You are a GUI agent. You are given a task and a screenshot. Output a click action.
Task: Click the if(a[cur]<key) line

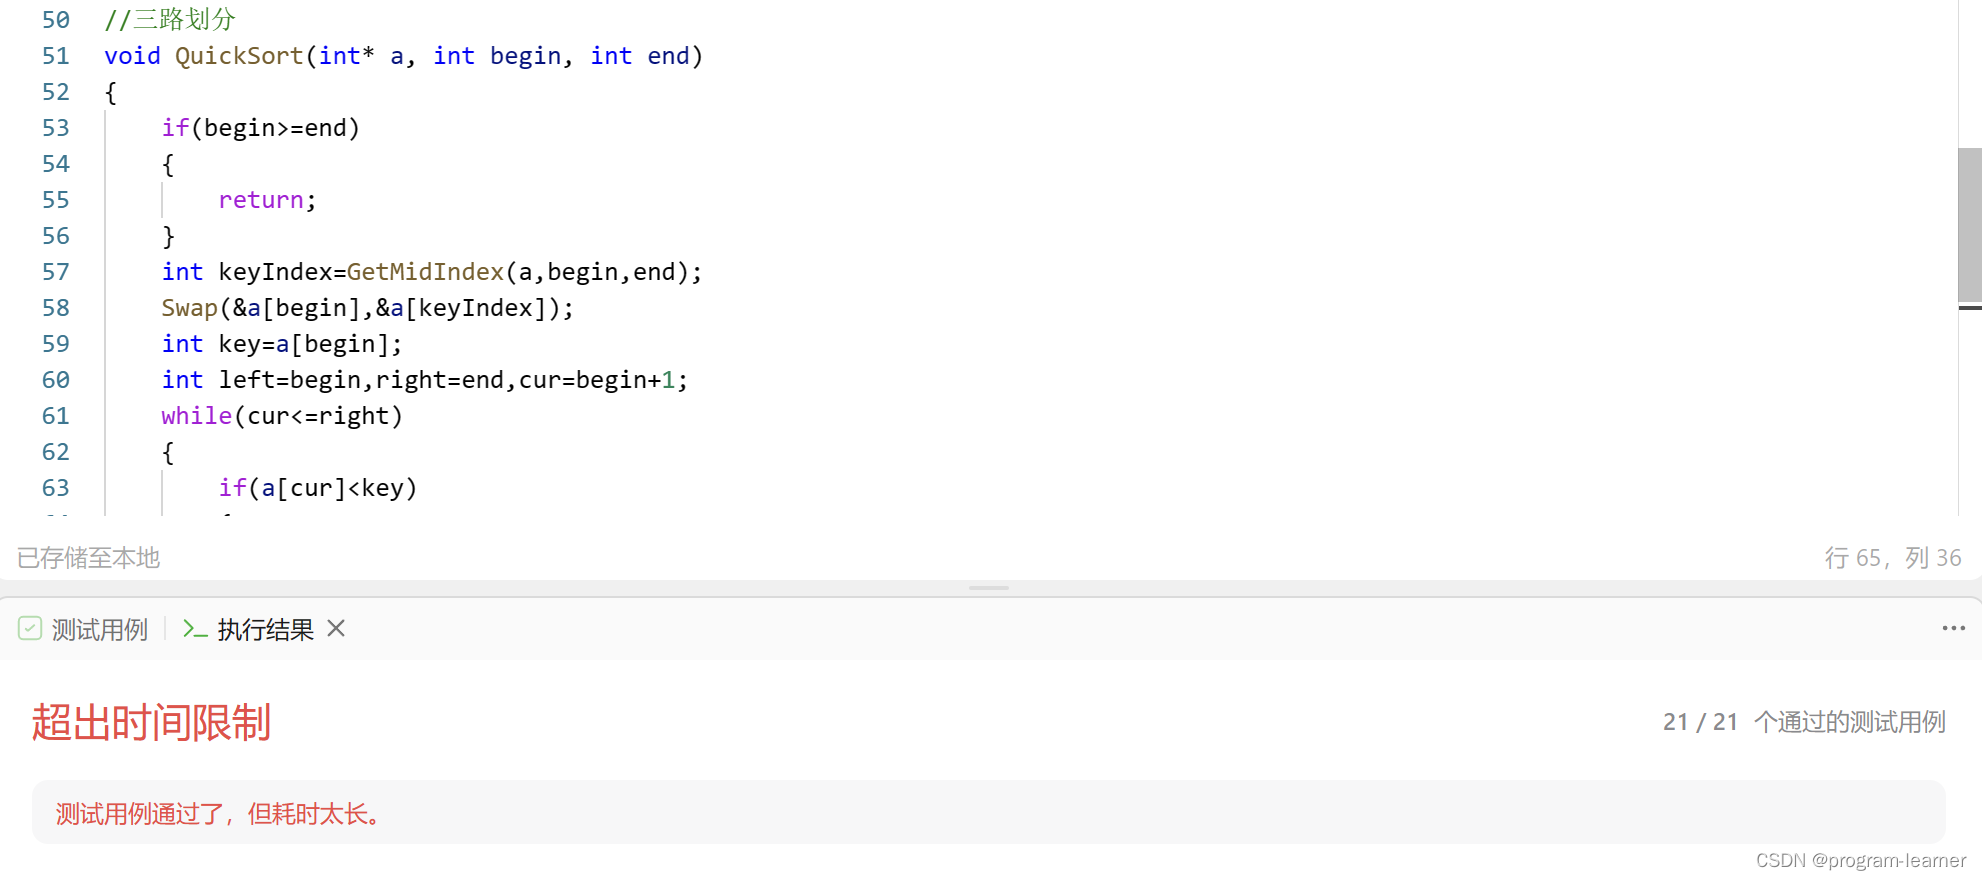(318, 488)
